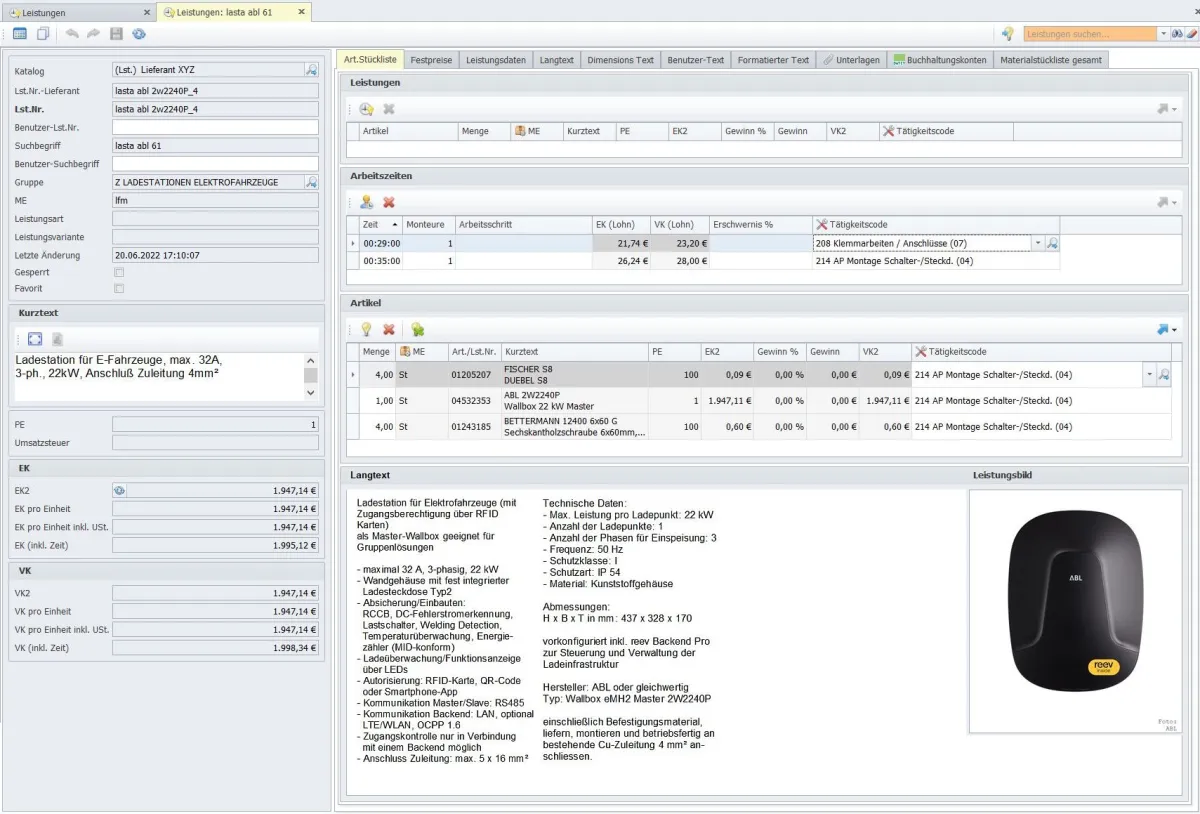This screenshot has width=1200, height=814.
Task: Click the EK2 recalculation icon
Action: pos(119,491)
